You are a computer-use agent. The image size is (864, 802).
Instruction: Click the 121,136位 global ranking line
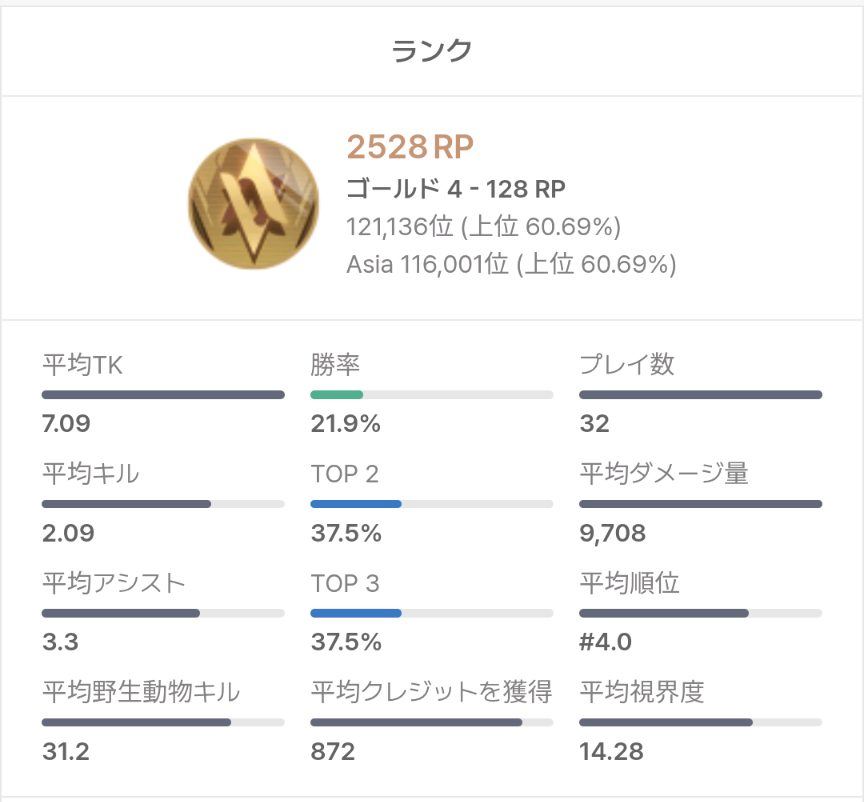pyautogui.click(x=484, y=227)
